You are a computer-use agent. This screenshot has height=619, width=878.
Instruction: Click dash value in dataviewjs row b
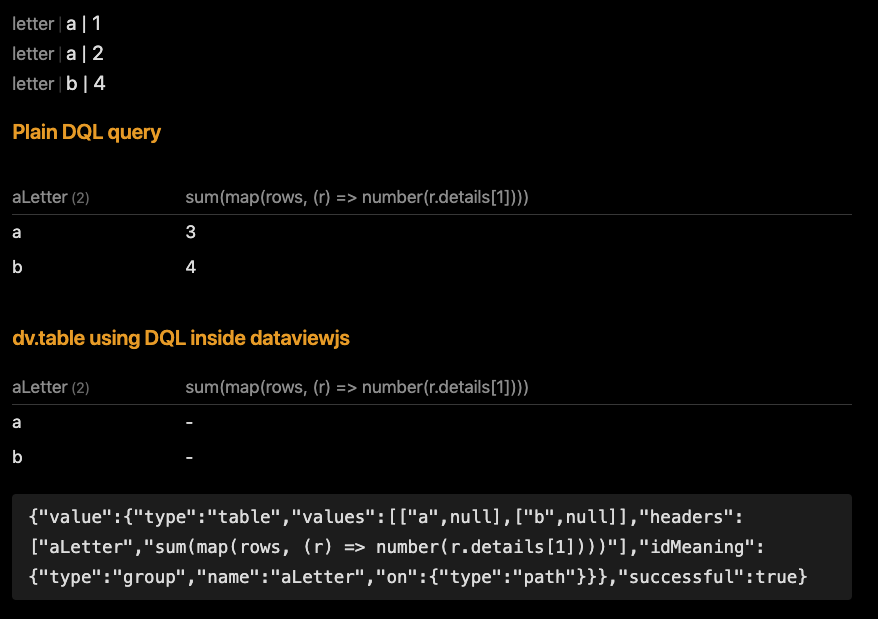pos(189,458)
